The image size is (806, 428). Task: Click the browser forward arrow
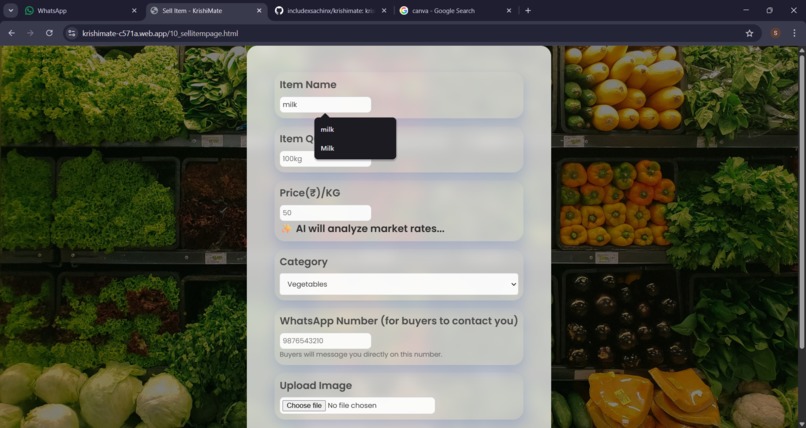30,33
